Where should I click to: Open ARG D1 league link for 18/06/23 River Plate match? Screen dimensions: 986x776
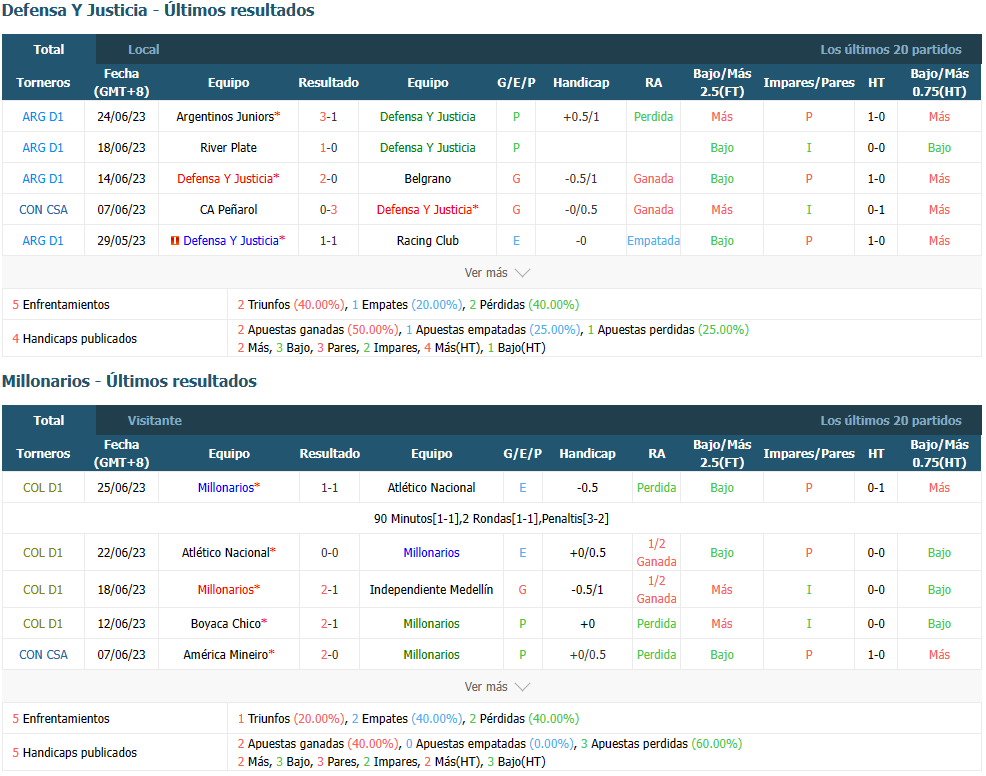coord(43,147)
